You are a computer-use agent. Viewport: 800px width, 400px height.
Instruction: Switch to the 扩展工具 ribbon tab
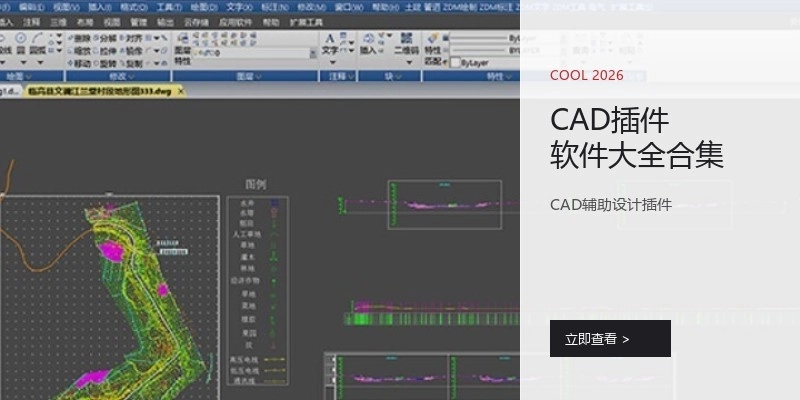point(306,22)
